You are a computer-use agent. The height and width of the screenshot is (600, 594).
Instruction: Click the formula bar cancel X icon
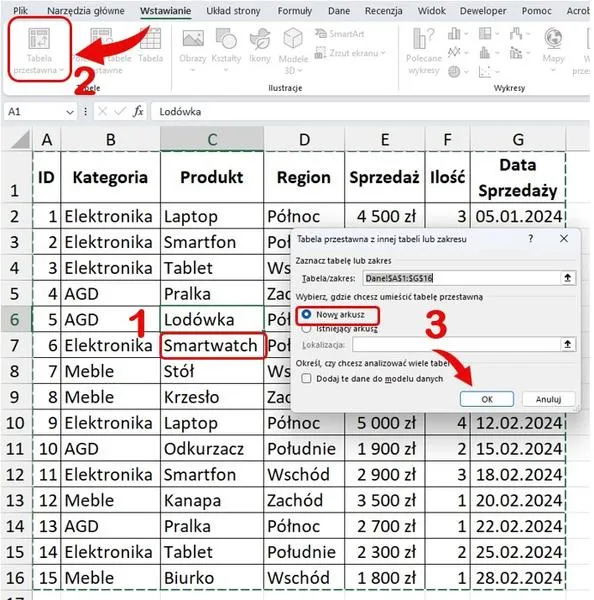tap(102, 111)
